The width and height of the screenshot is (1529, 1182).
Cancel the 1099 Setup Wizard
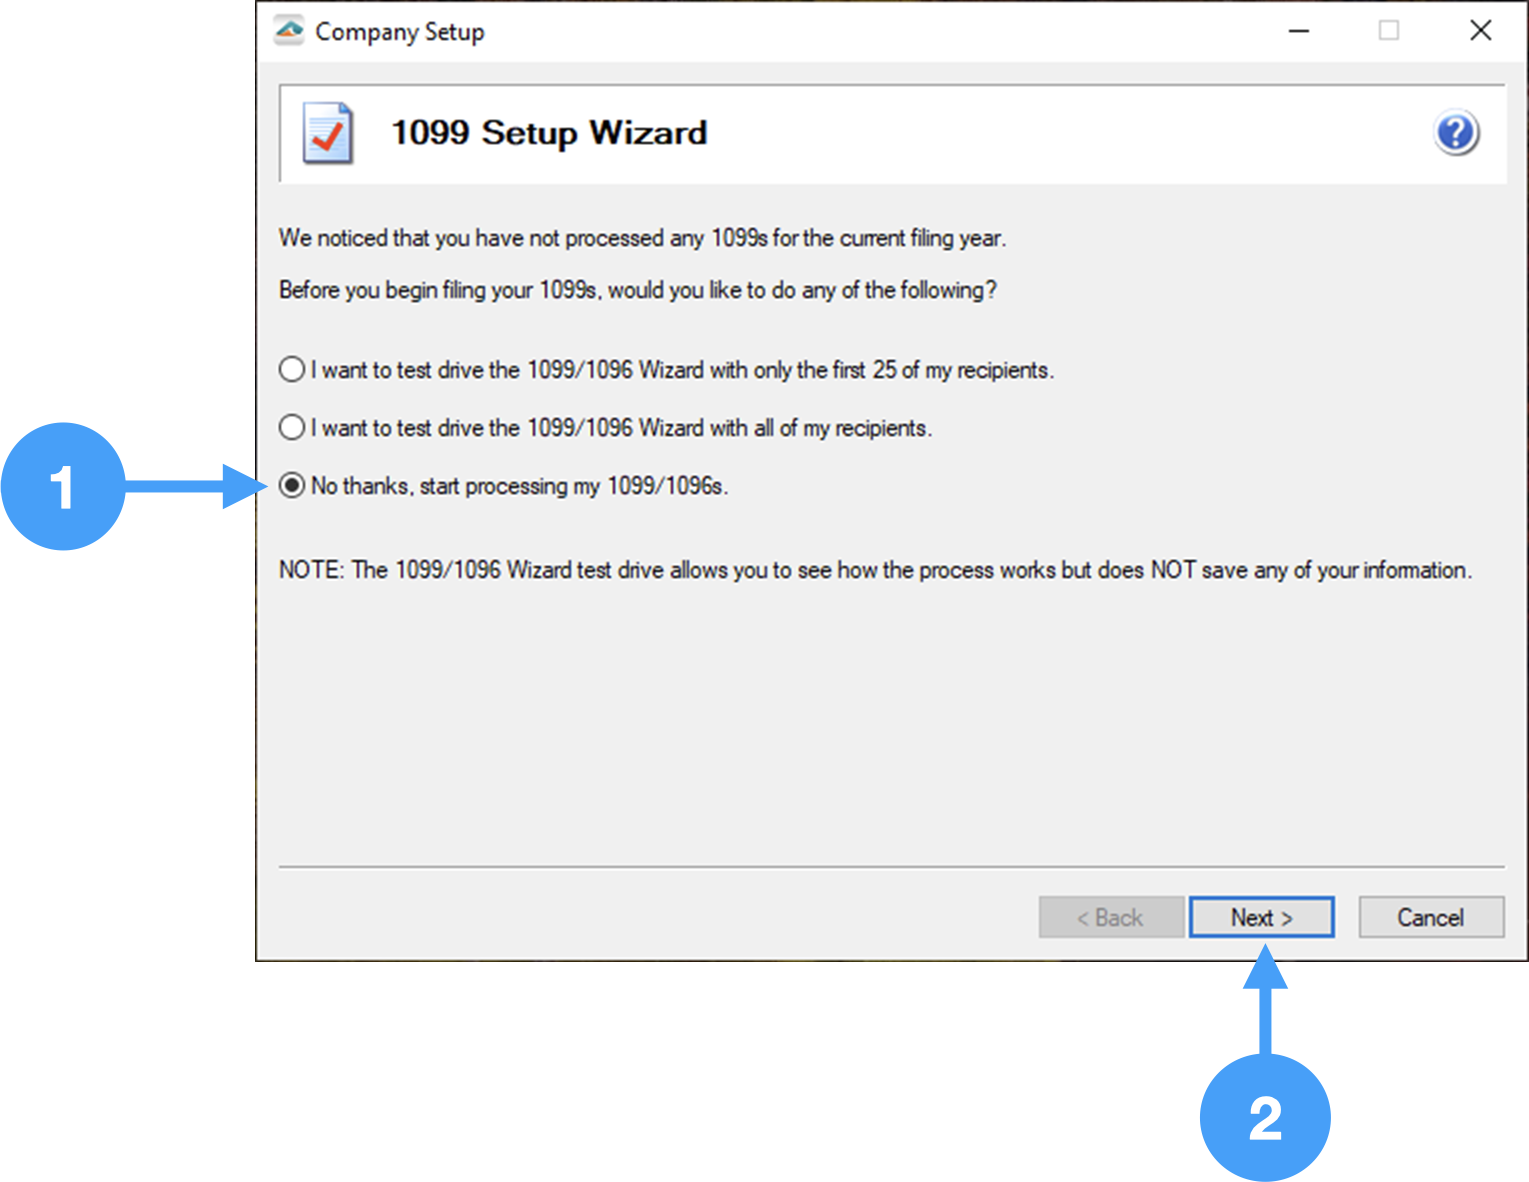point(1430,917)
